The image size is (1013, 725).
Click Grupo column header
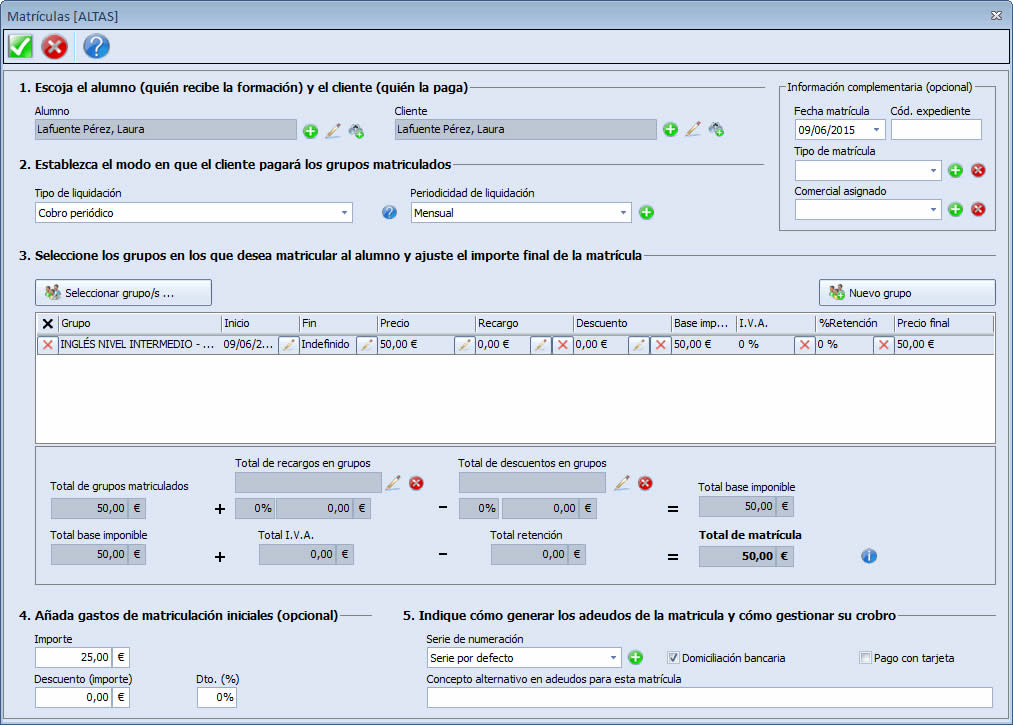point(140,323)
